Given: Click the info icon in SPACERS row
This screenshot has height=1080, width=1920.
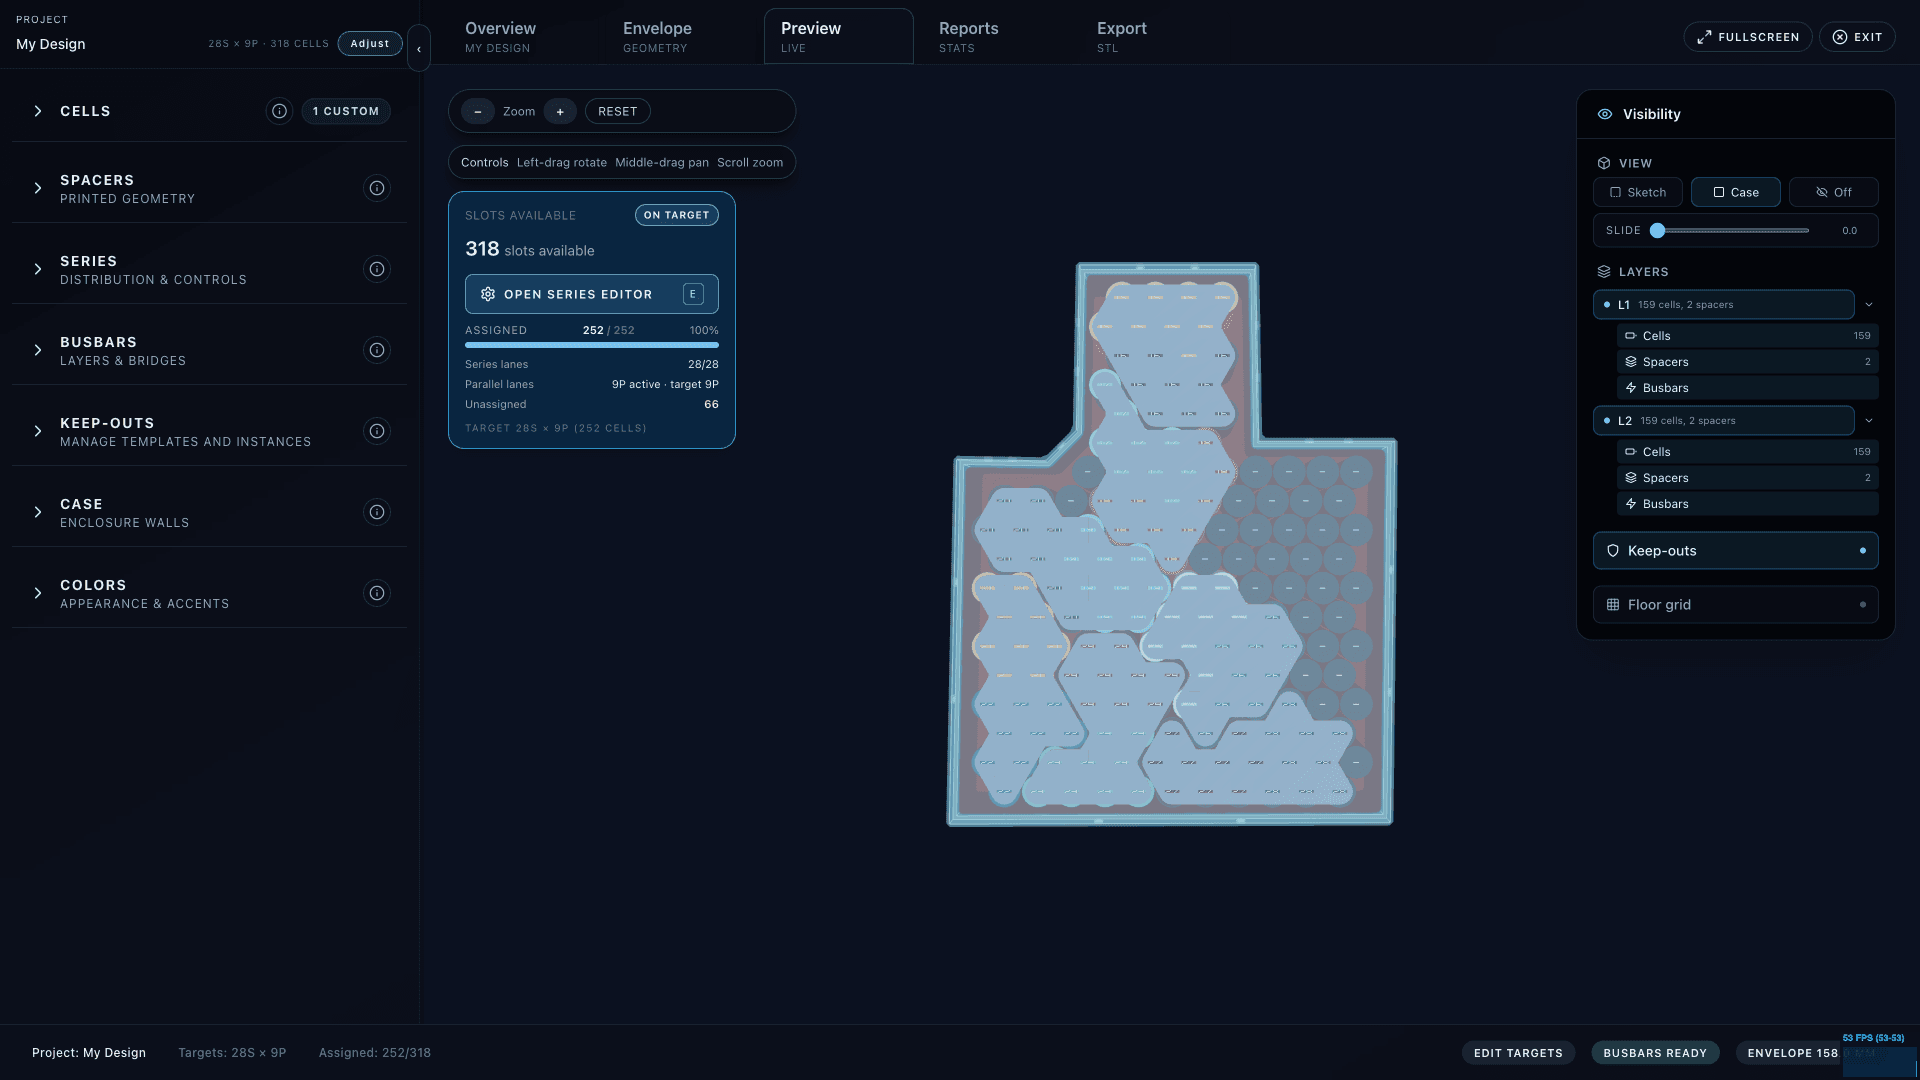Looking at the screenshot, I should tap(377, 188).
